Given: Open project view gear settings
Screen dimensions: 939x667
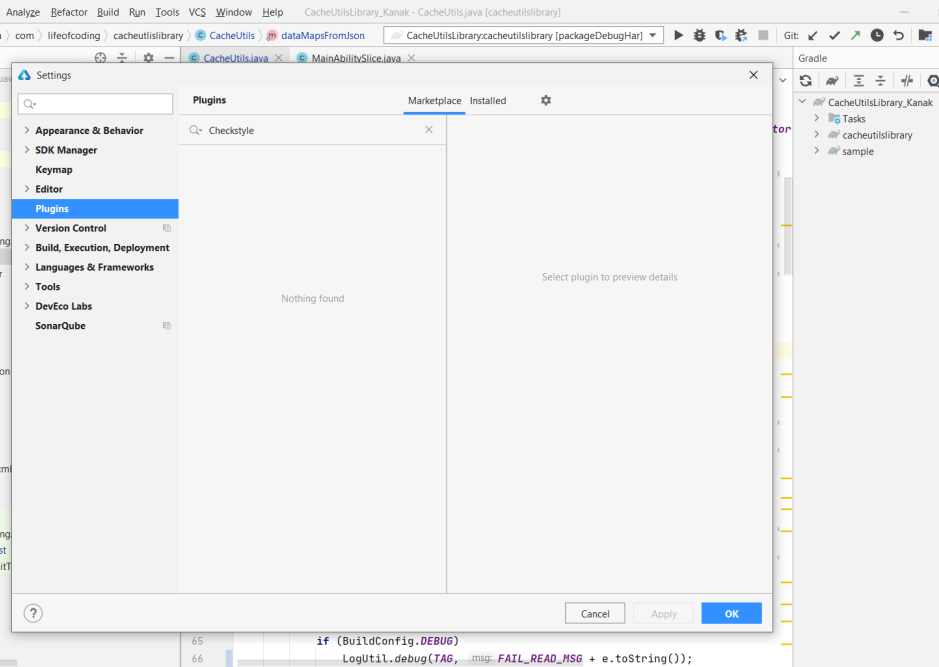Looking at the screenshot, I should coord(149,57).
